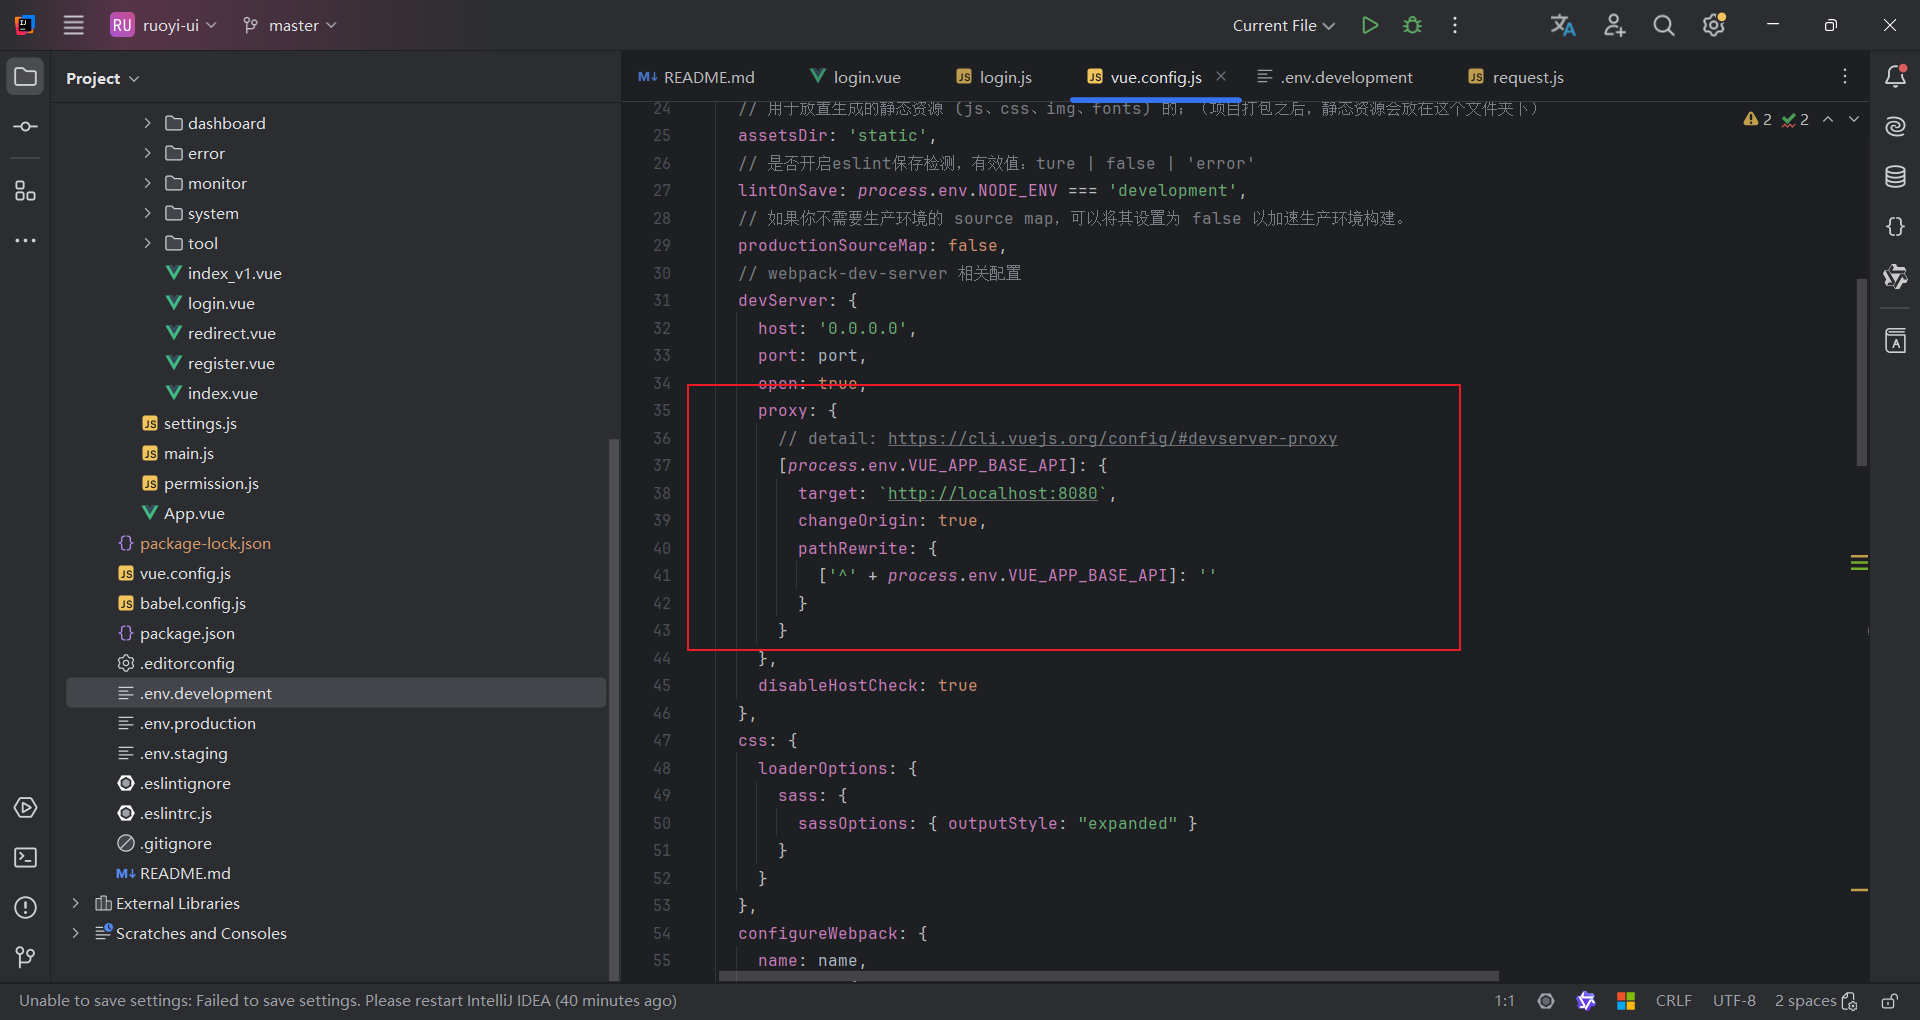The height and width of the screenshot is (1020, 1920).
Task: Open the more actions menu beside Debug
Action: 1455,25
